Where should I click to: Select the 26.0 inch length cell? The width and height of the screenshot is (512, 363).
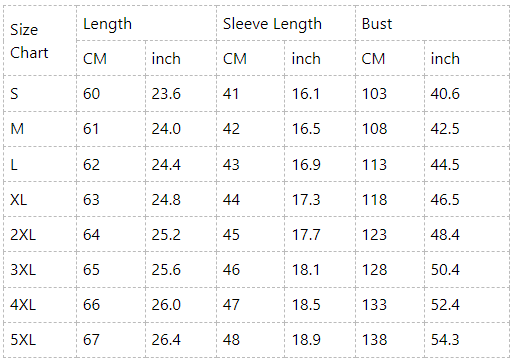pyautogui.click(x=181, y=305)
